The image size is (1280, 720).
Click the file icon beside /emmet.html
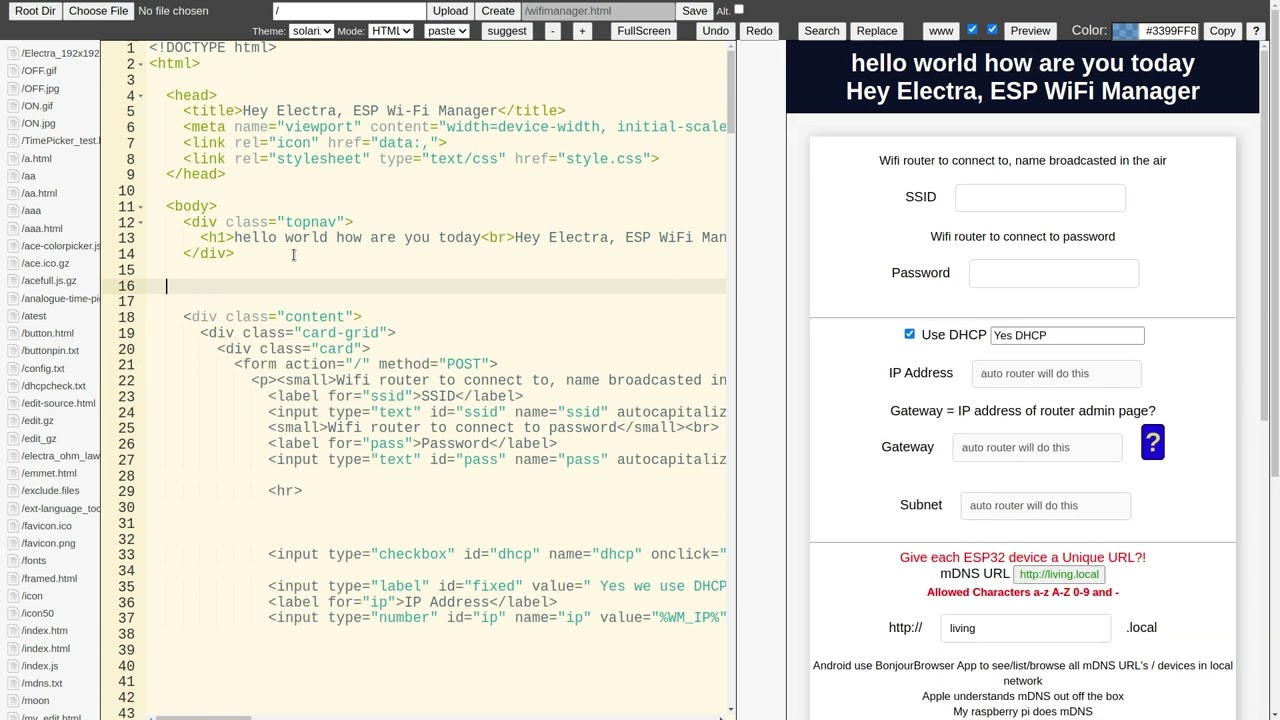tap(13, 473)
